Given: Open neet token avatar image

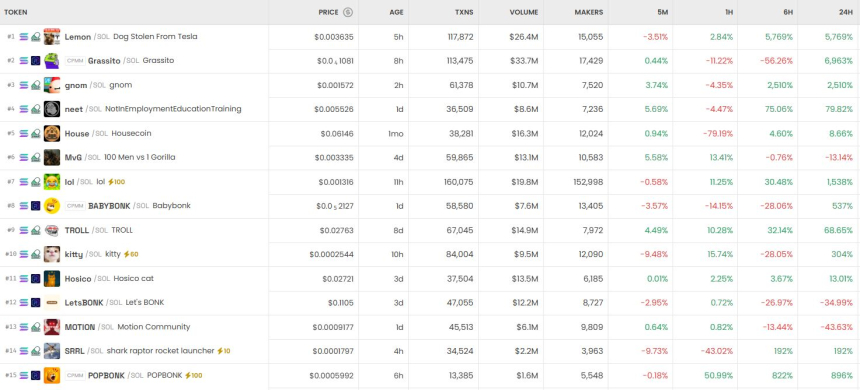Looking at the screenshot, I should [x=52, y=109].
